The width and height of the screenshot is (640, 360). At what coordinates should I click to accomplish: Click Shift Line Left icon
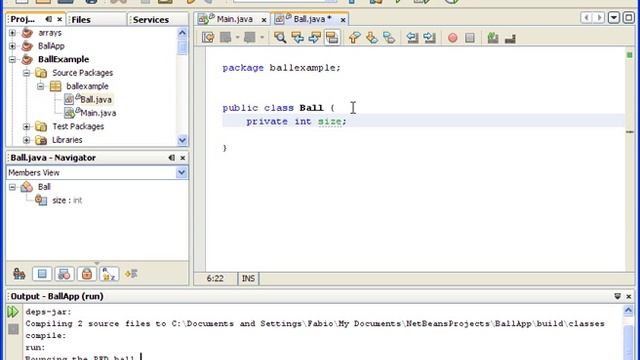coord(412,38)
